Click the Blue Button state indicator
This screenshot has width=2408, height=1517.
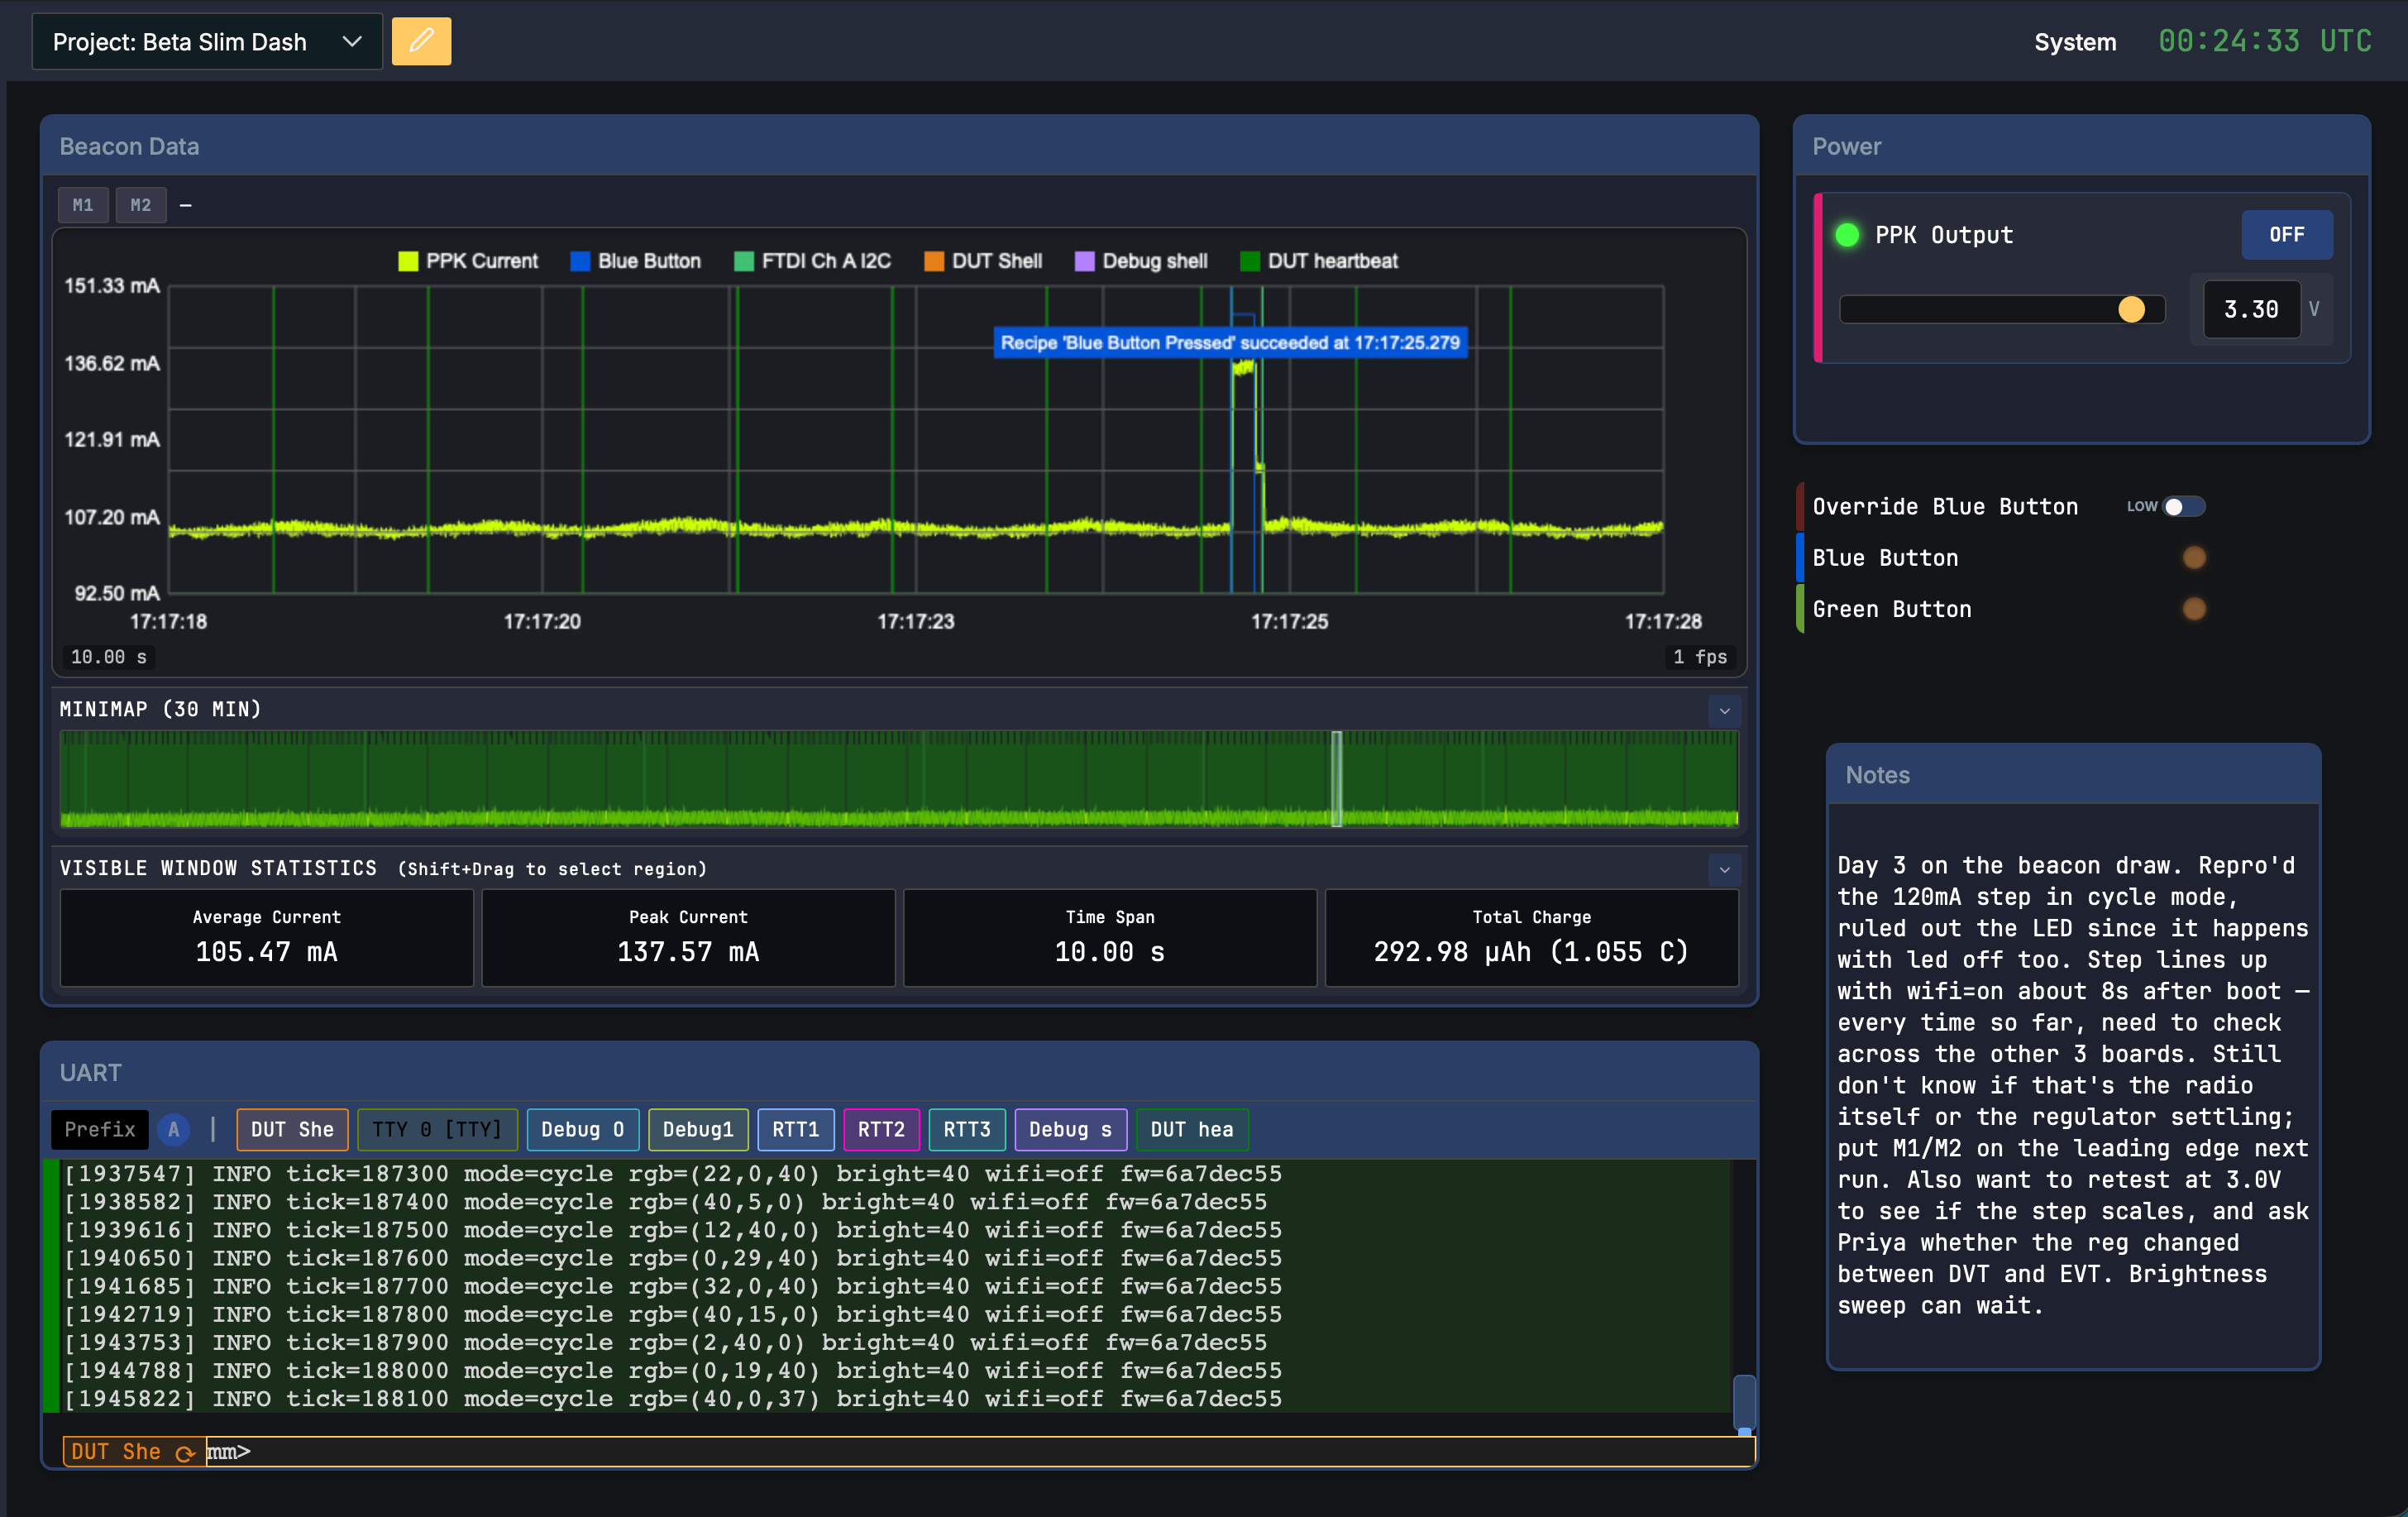(2194, 558)
